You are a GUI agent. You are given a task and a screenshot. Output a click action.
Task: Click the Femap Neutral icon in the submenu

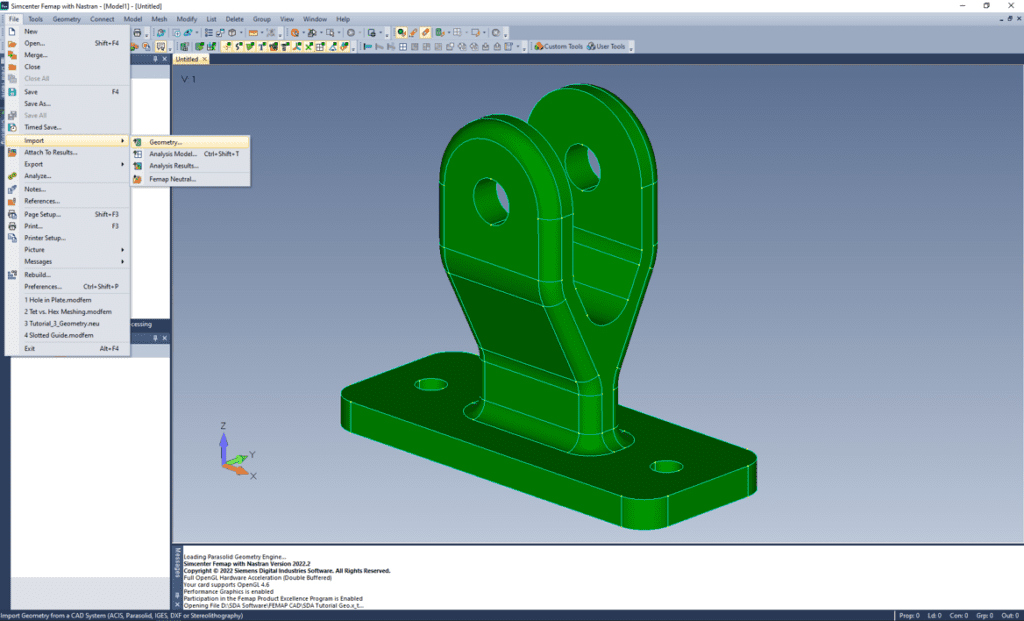137,179
